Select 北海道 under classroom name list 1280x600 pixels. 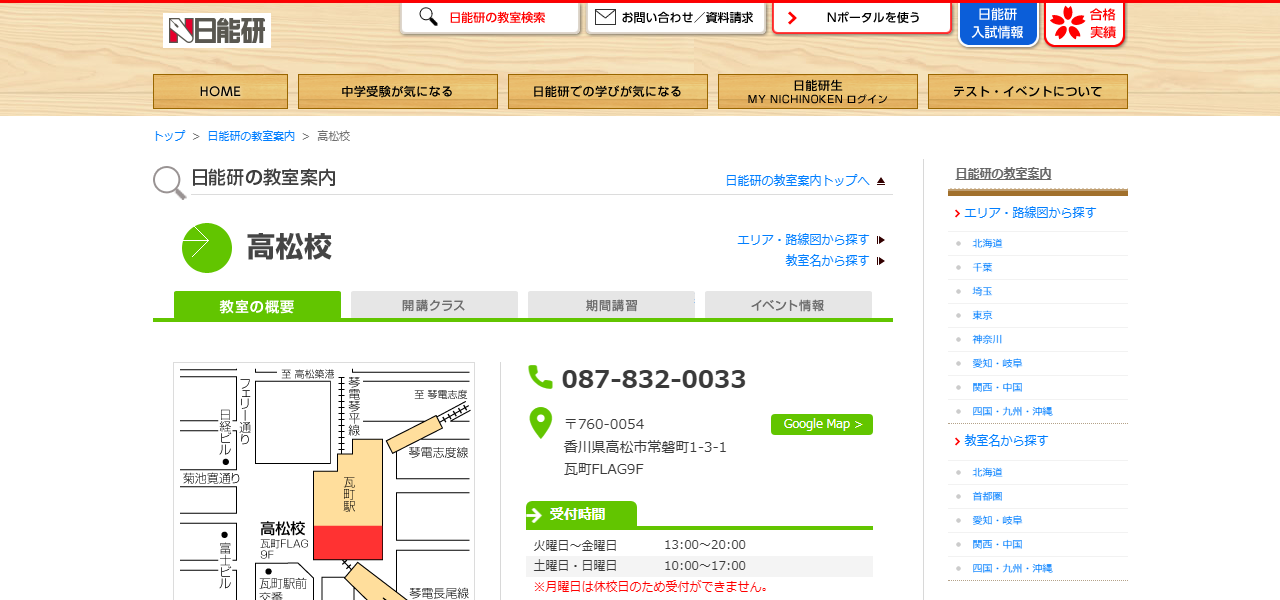coord(987,472)
